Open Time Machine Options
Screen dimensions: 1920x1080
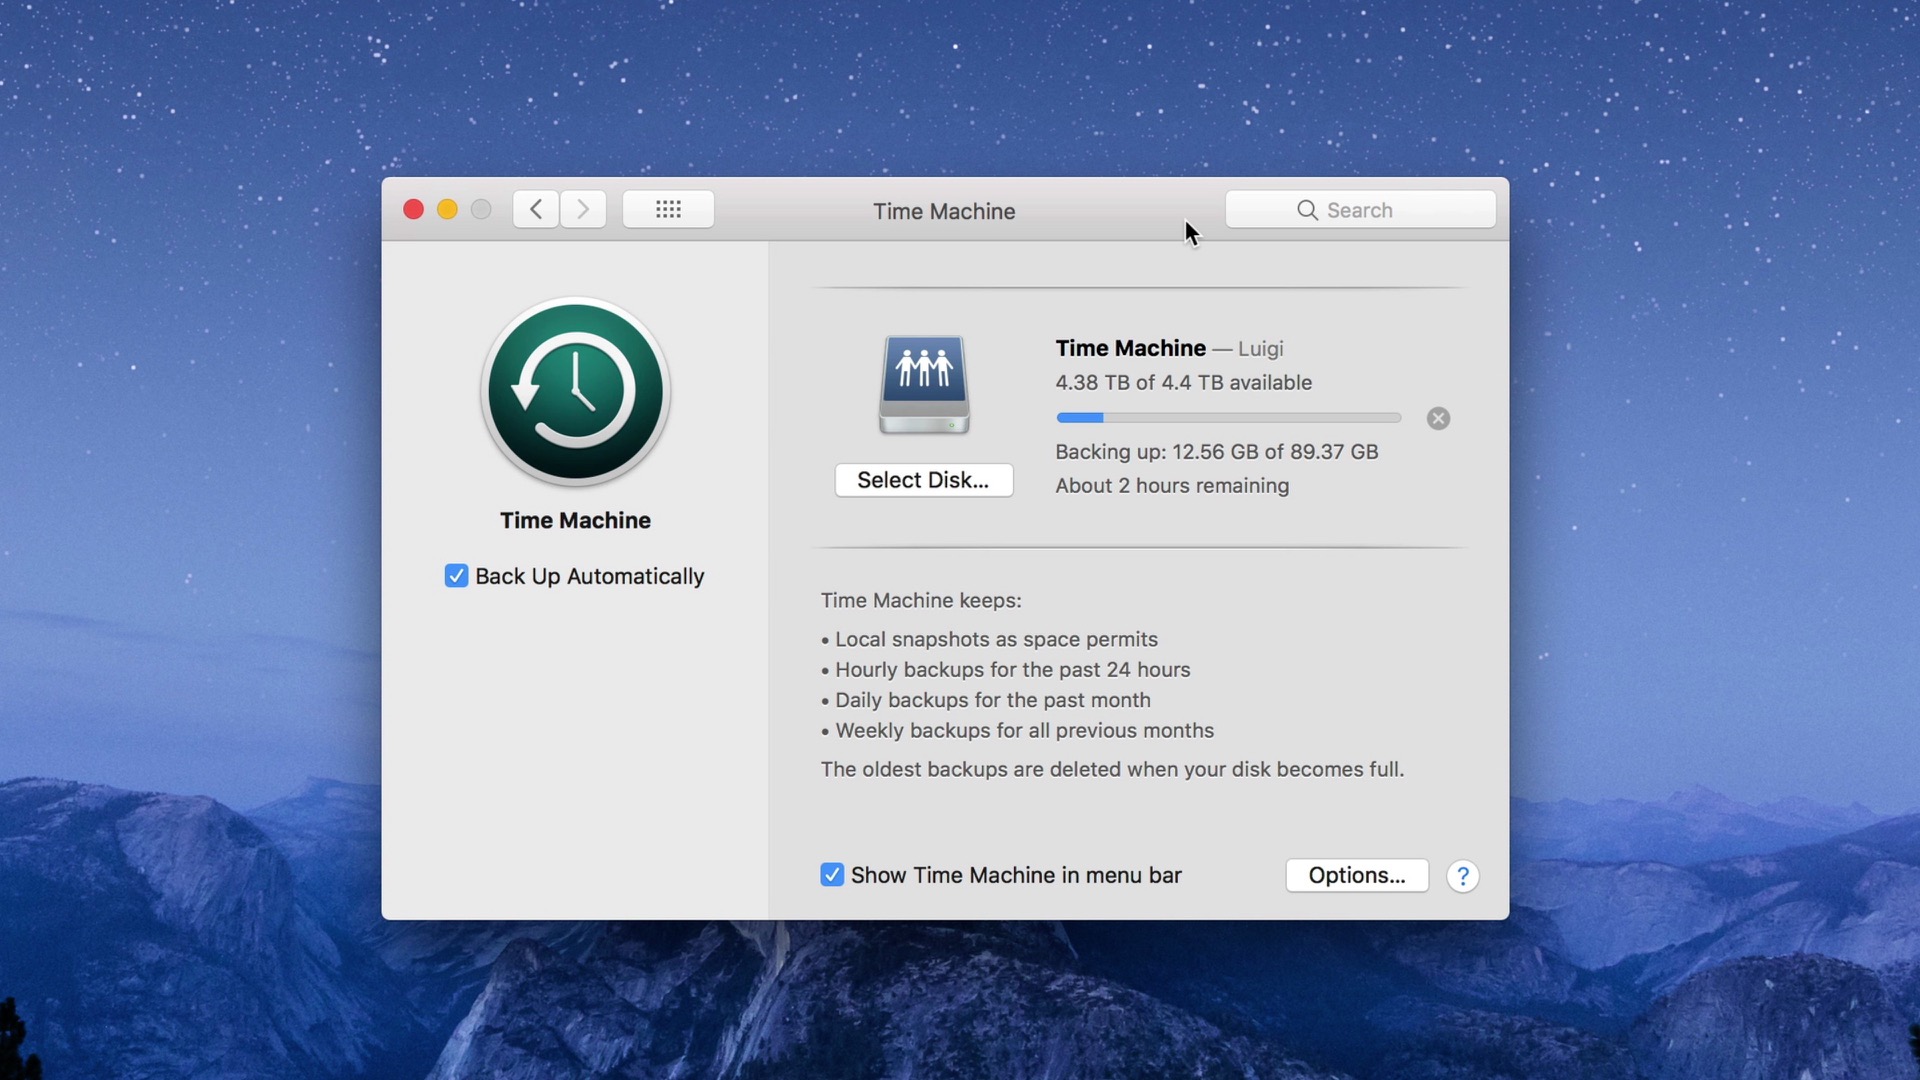(1356, 875)
